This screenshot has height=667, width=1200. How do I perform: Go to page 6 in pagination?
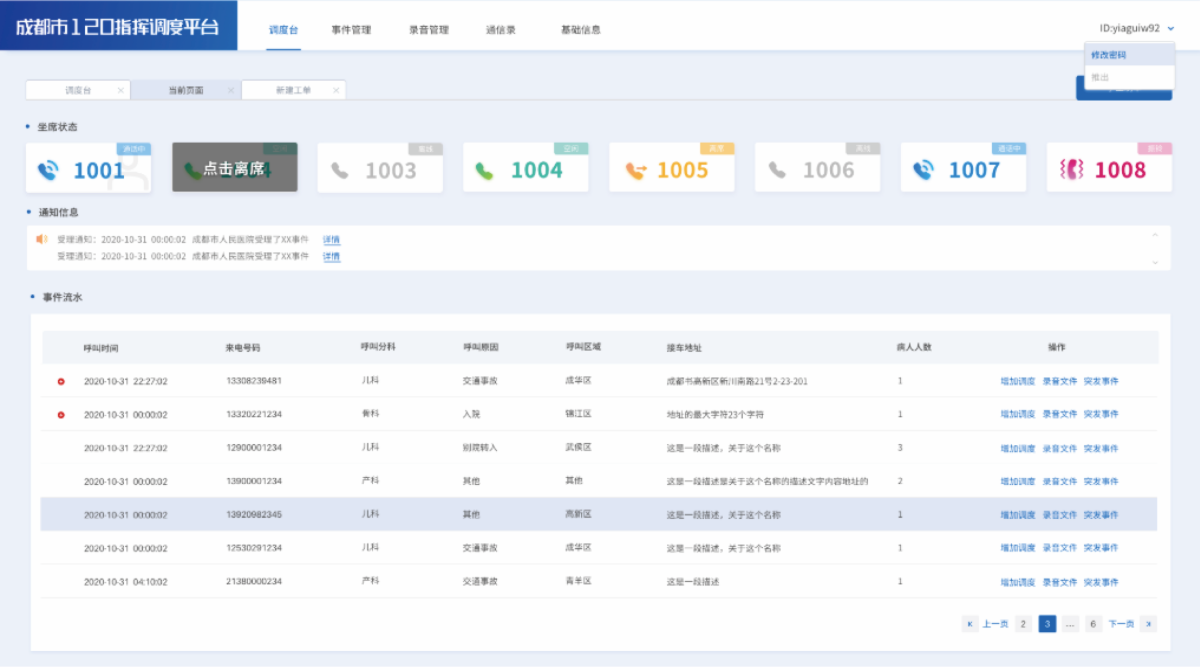point(1093,624)
